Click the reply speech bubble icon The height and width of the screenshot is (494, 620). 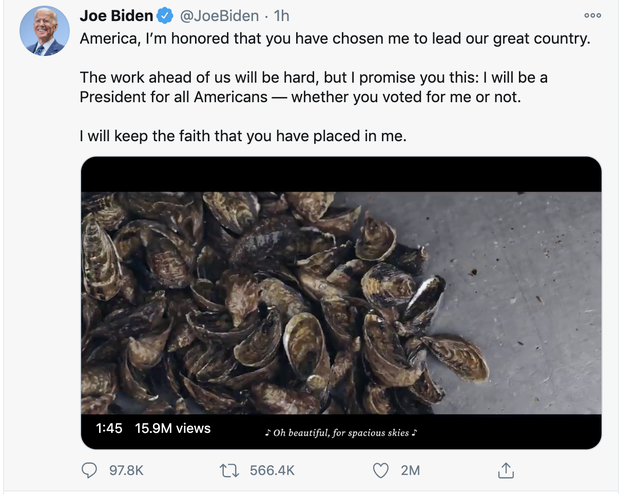89,470
